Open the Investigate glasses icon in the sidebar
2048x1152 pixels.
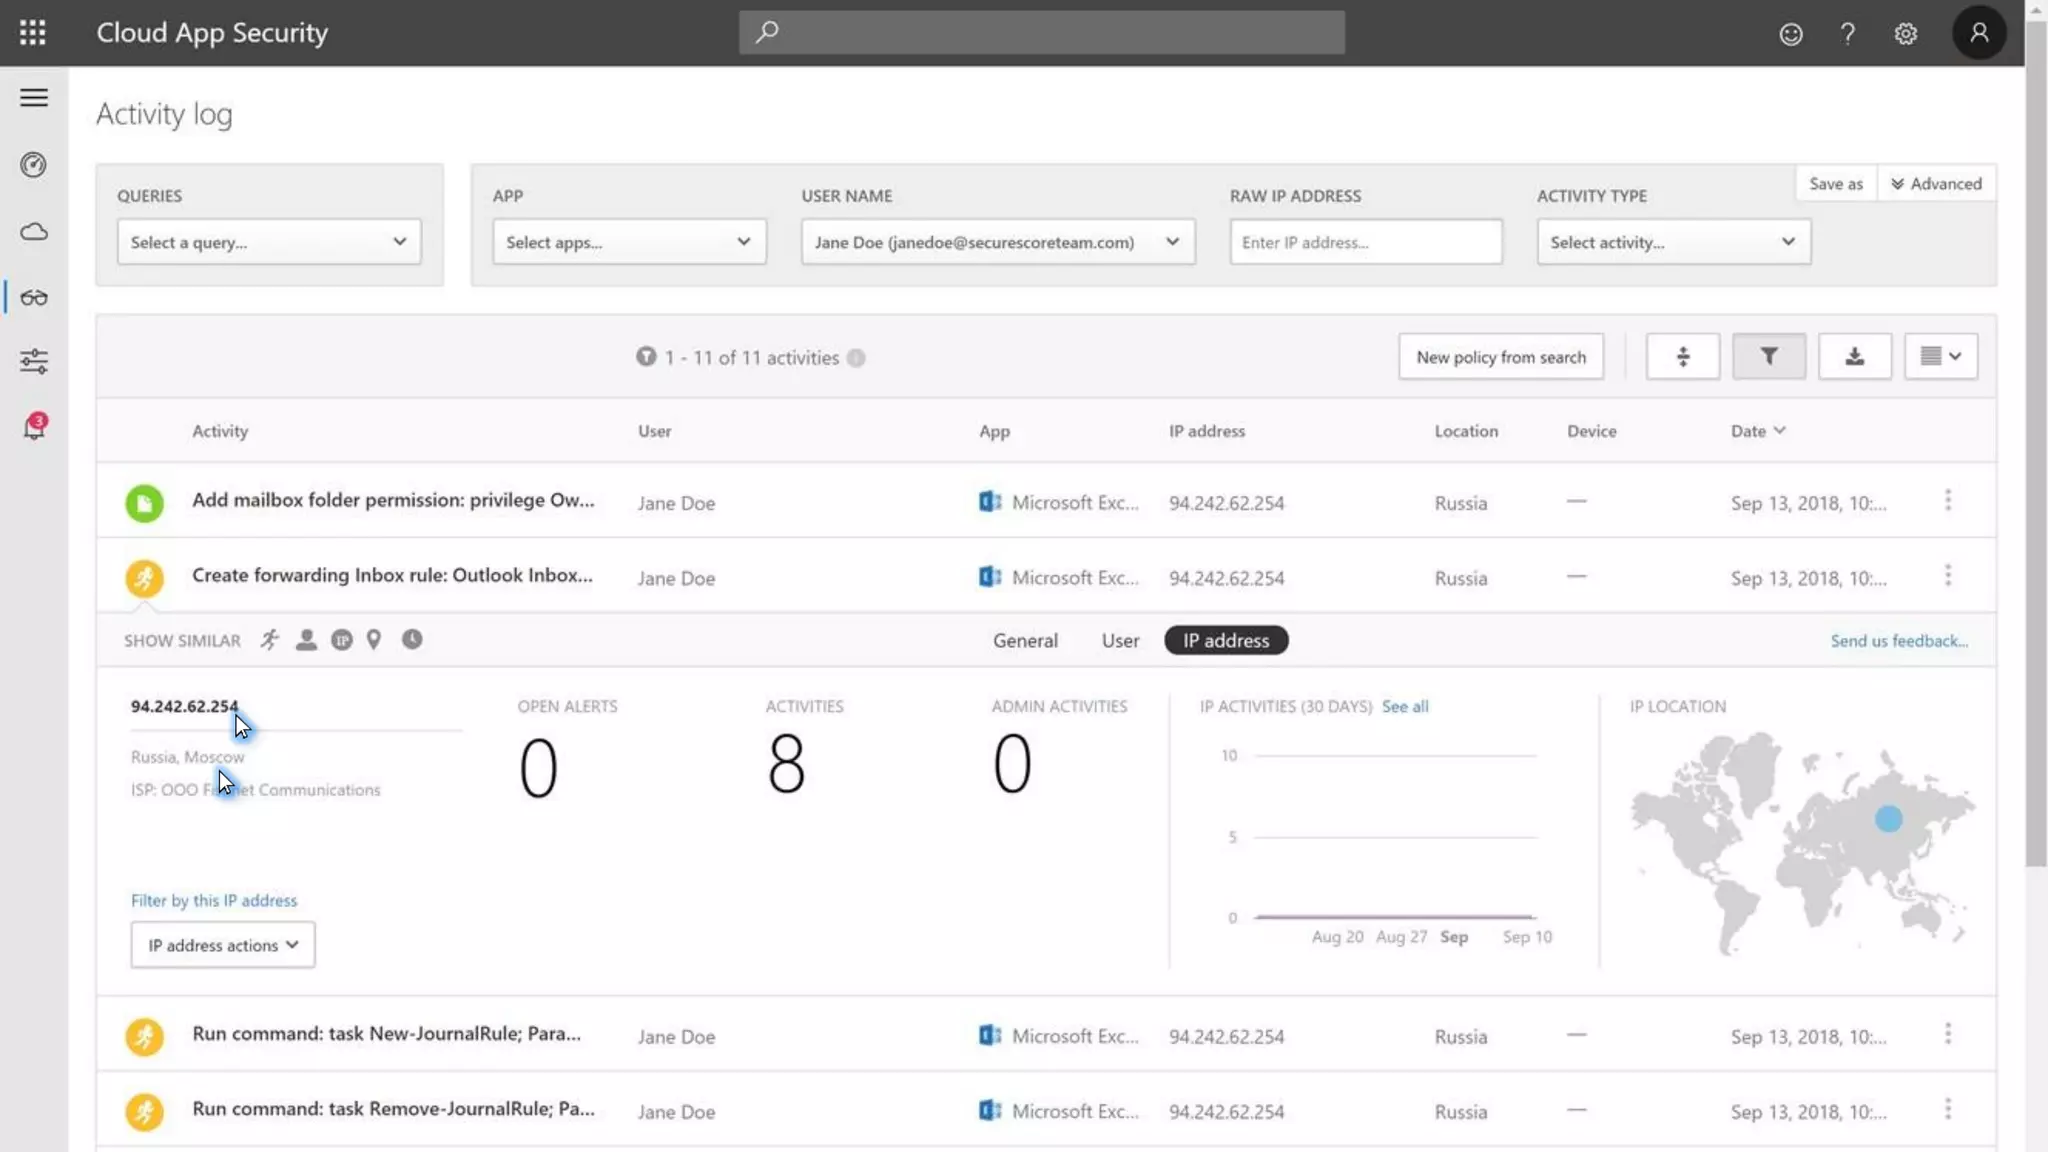tap(34, 298)
